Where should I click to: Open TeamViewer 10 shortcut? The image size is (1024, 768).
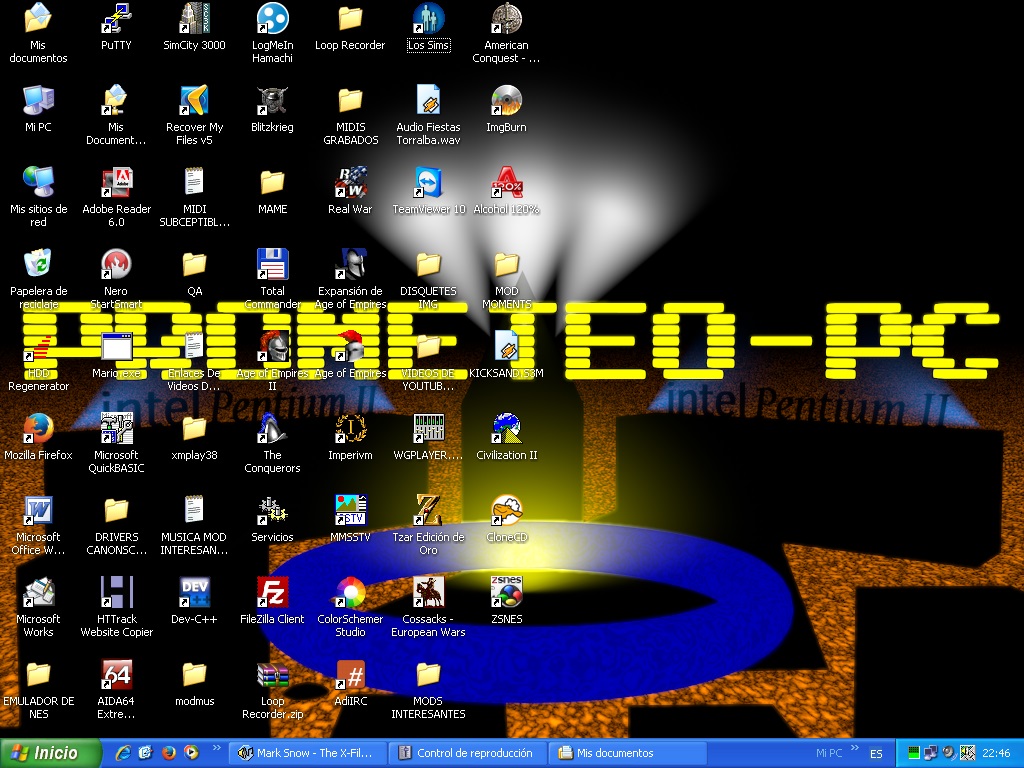tap(428, 192)
